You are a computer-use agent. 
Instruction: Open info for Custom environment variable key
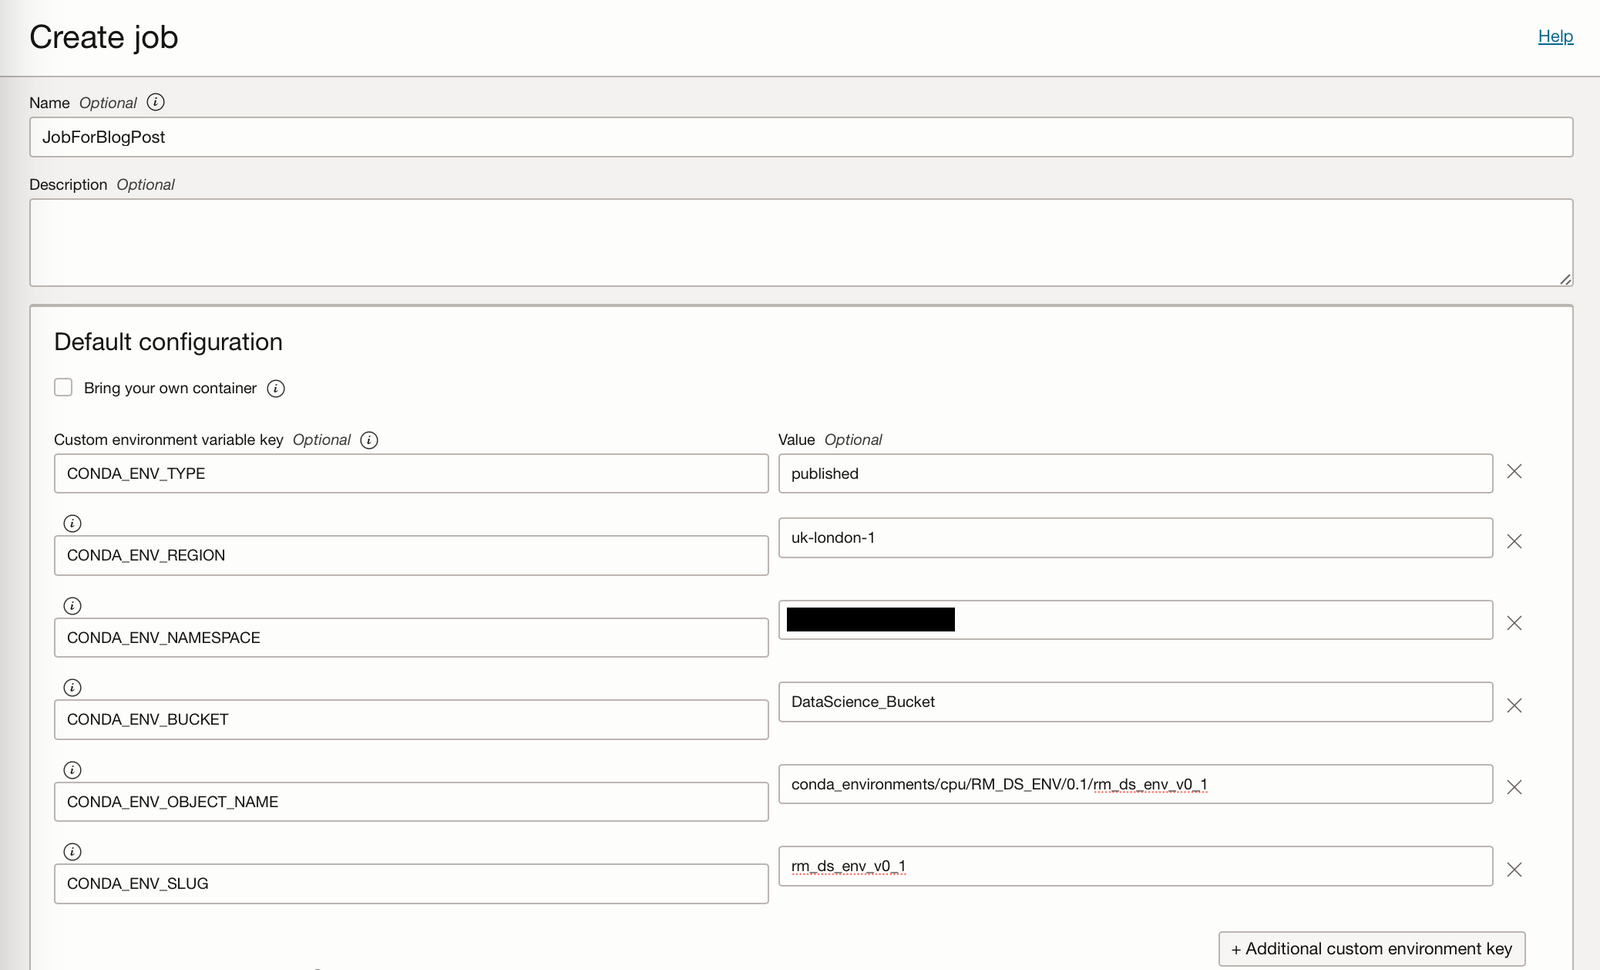click(368, 440)
